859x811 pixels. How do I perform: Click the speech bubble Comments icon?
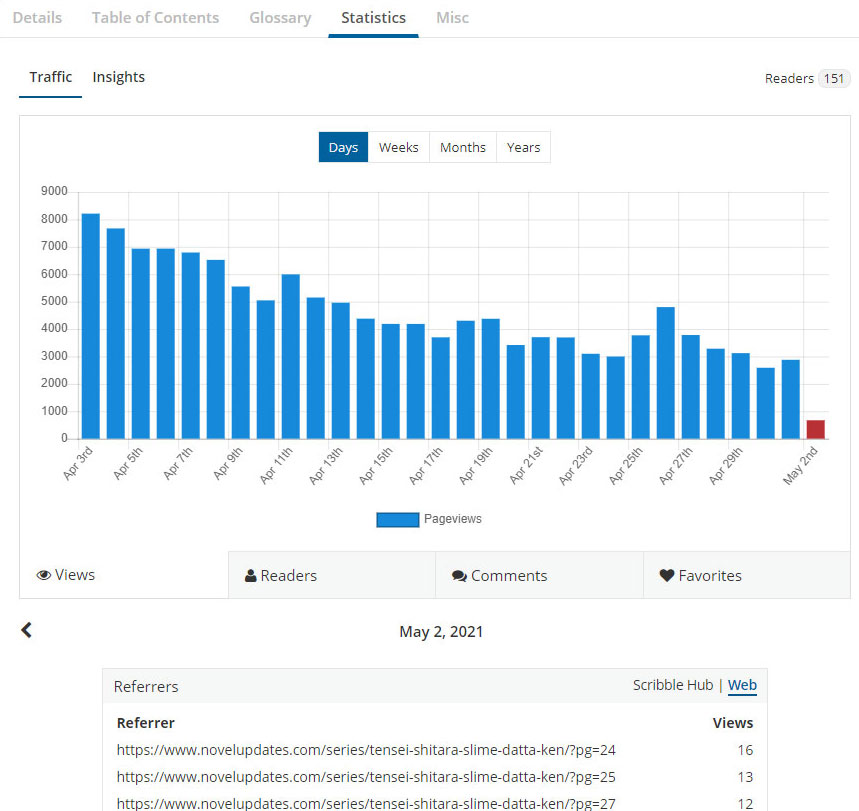pos(459,576)
